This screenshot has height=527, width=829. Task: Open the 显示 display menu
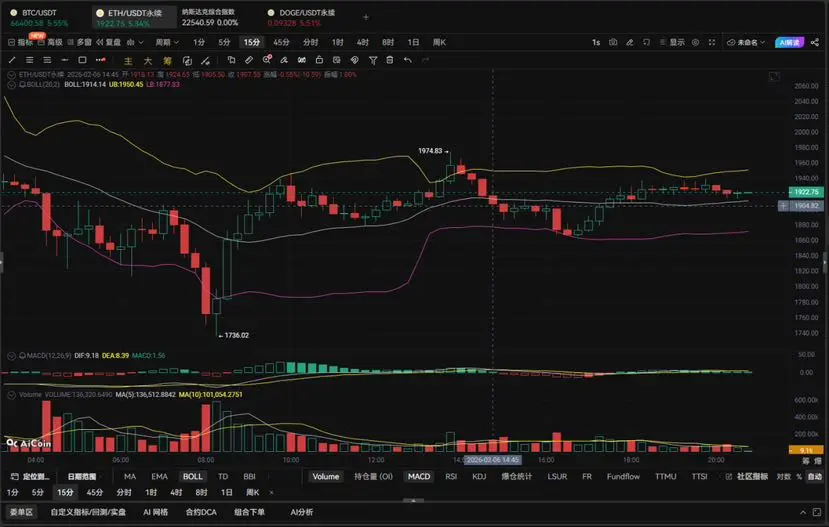click(672, 42)
